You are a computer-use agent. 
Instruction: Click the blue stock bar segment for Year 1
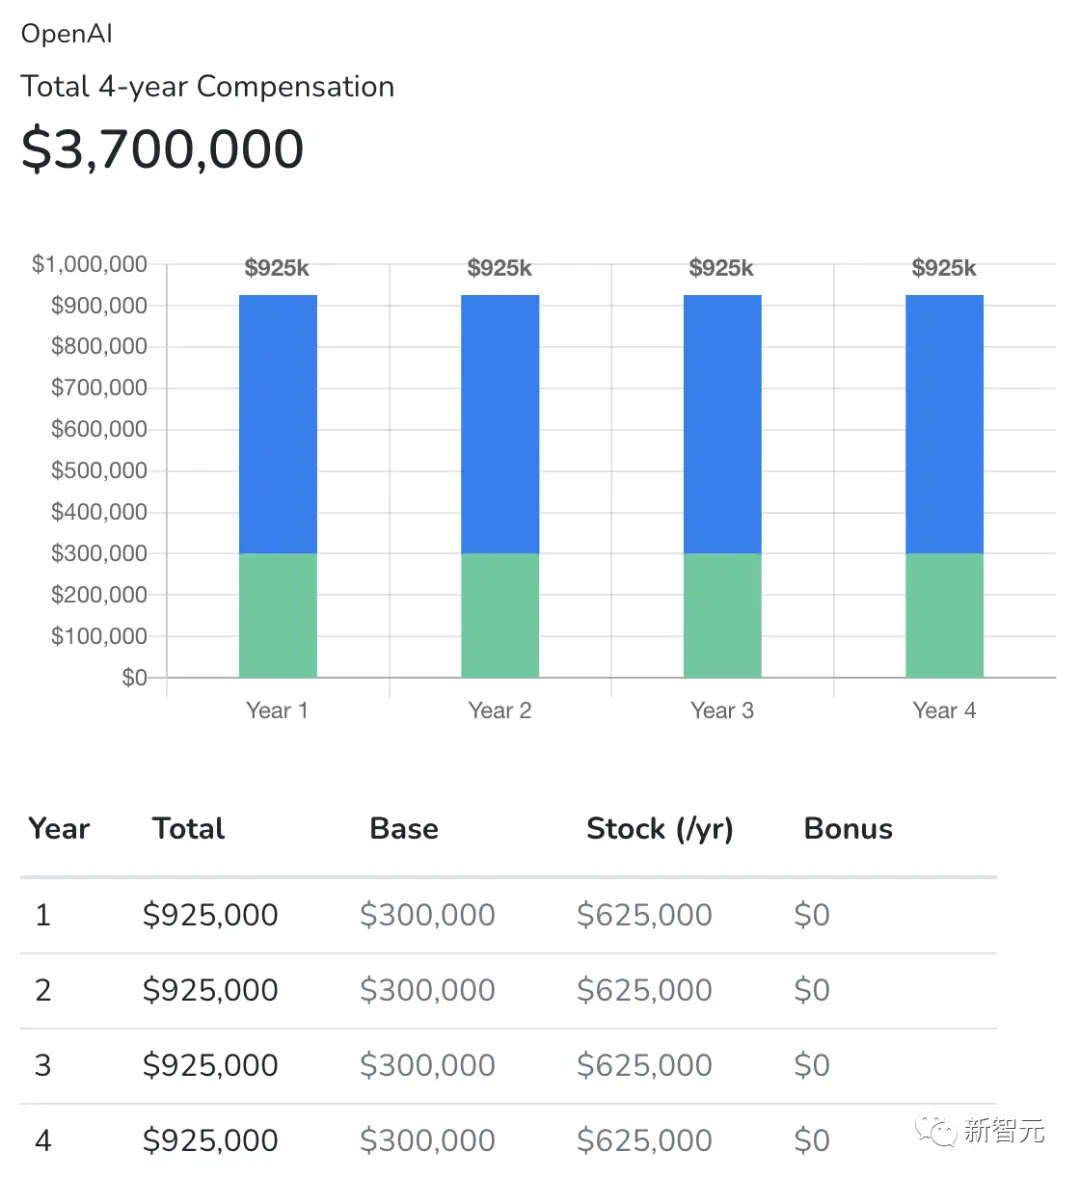(278, 423)
